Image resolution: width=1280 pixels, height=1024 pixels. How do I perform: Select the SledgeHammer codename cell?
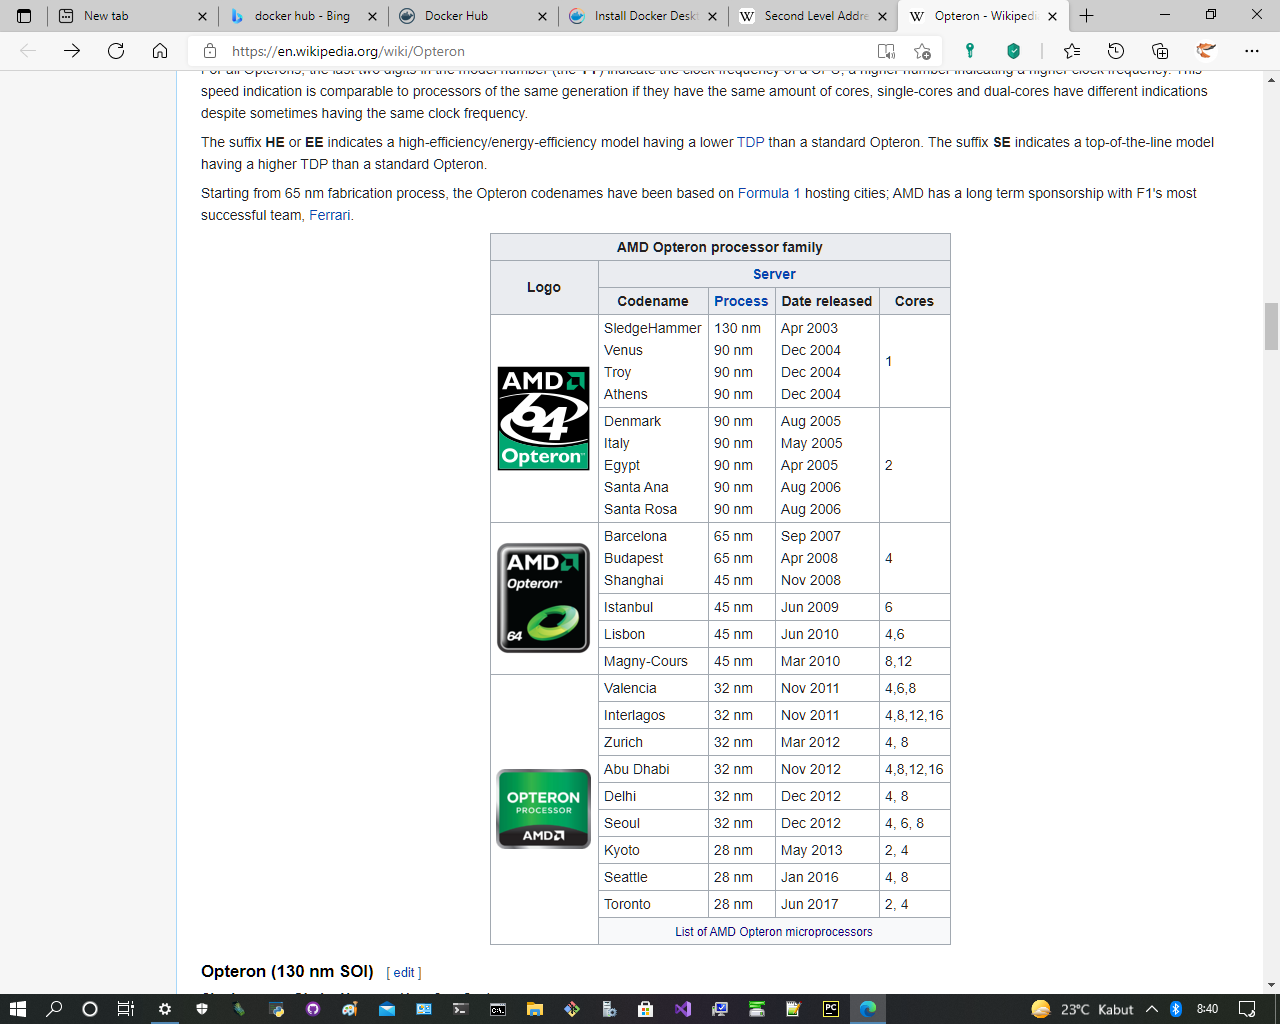653,328
